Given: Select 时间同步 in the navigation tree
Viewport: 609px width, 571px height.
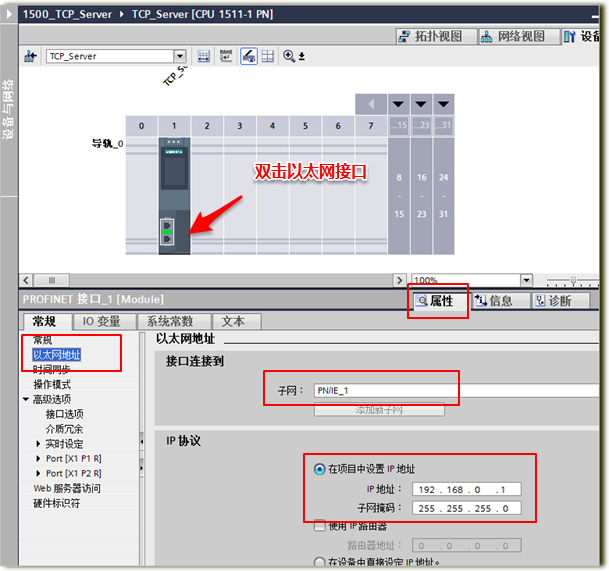Looking at the screenshot, I should [52, 369].
